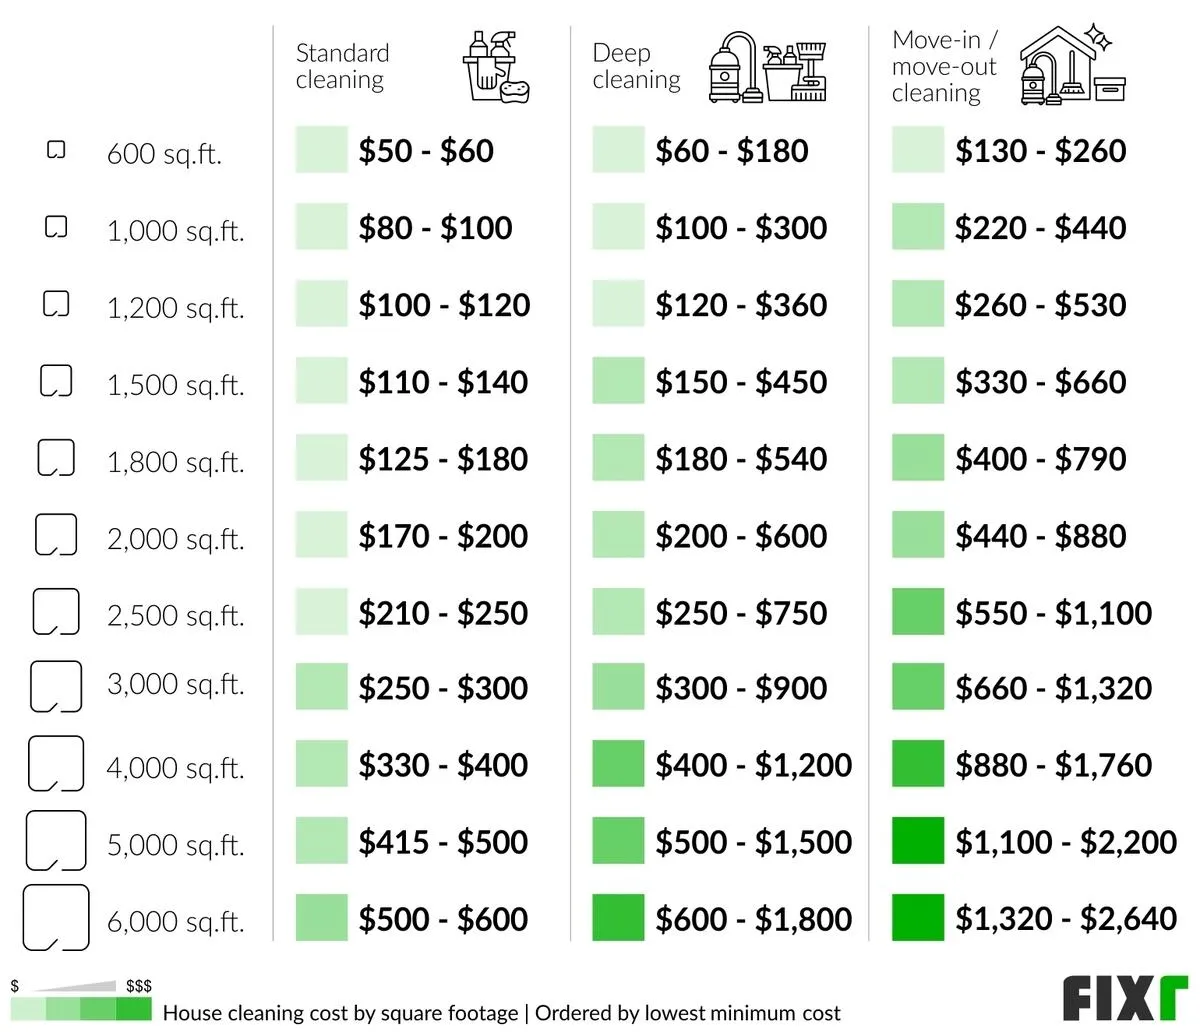Screen dimensions: 1200x1032
Task: Click the swatch beside $400 - $1,200
Action: (618, 765)
